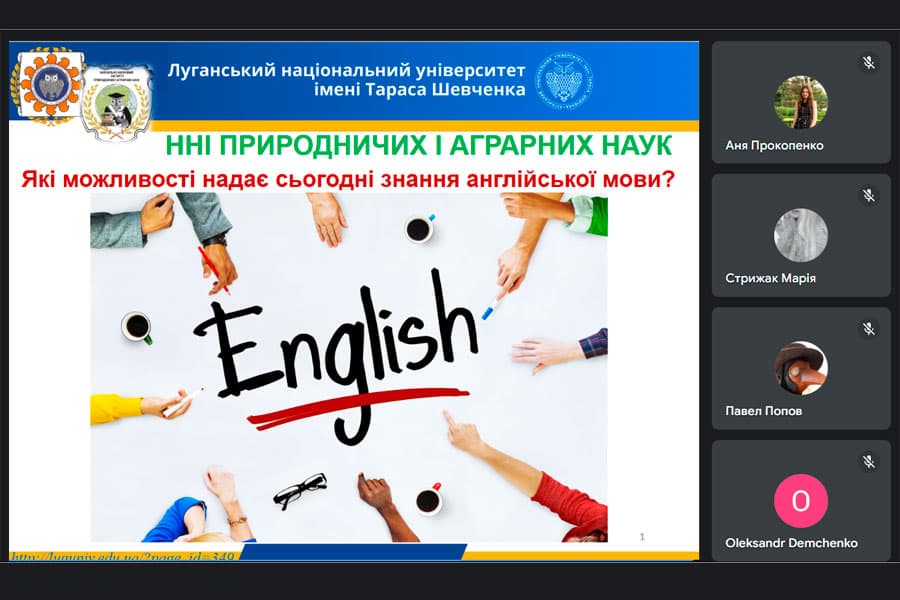Viewport: 900px width, 600px height.
Task: Click muted microphone icon on Oleksandr Demchenko tile
Action: tap(869, 462)
